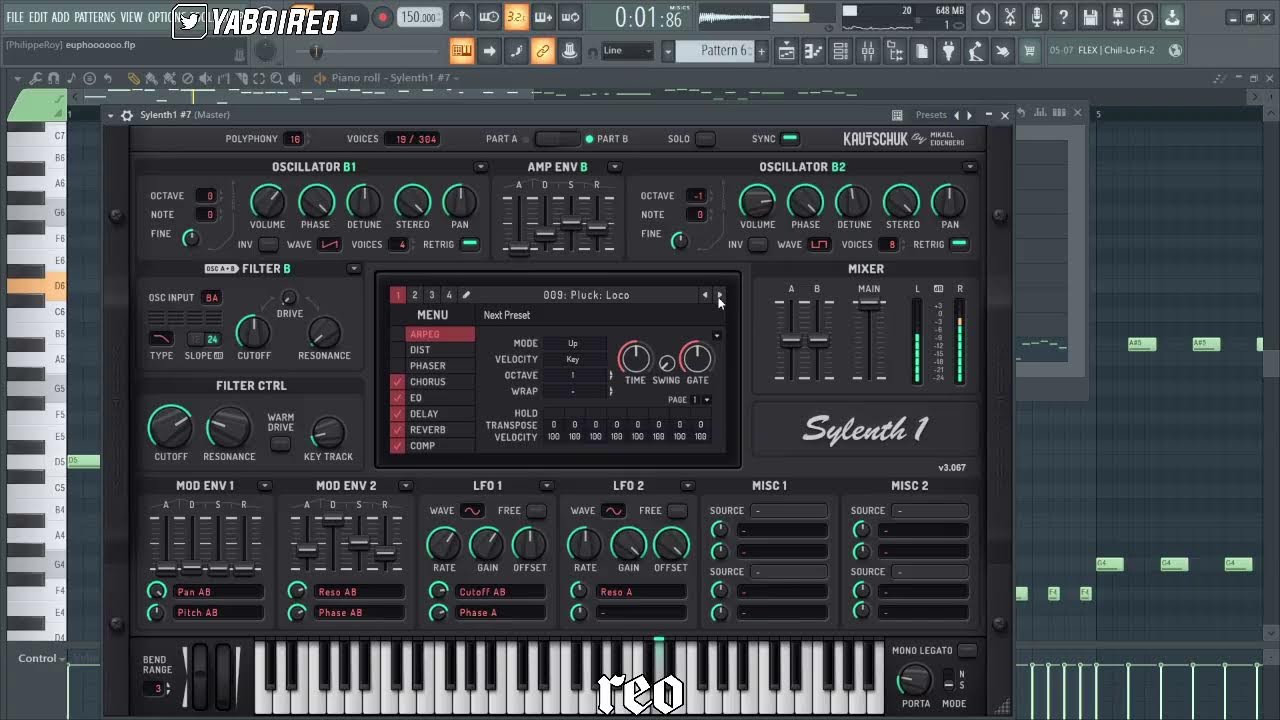
Task: Open LFO 1 dropdown arrow
Action: (547, 486)
